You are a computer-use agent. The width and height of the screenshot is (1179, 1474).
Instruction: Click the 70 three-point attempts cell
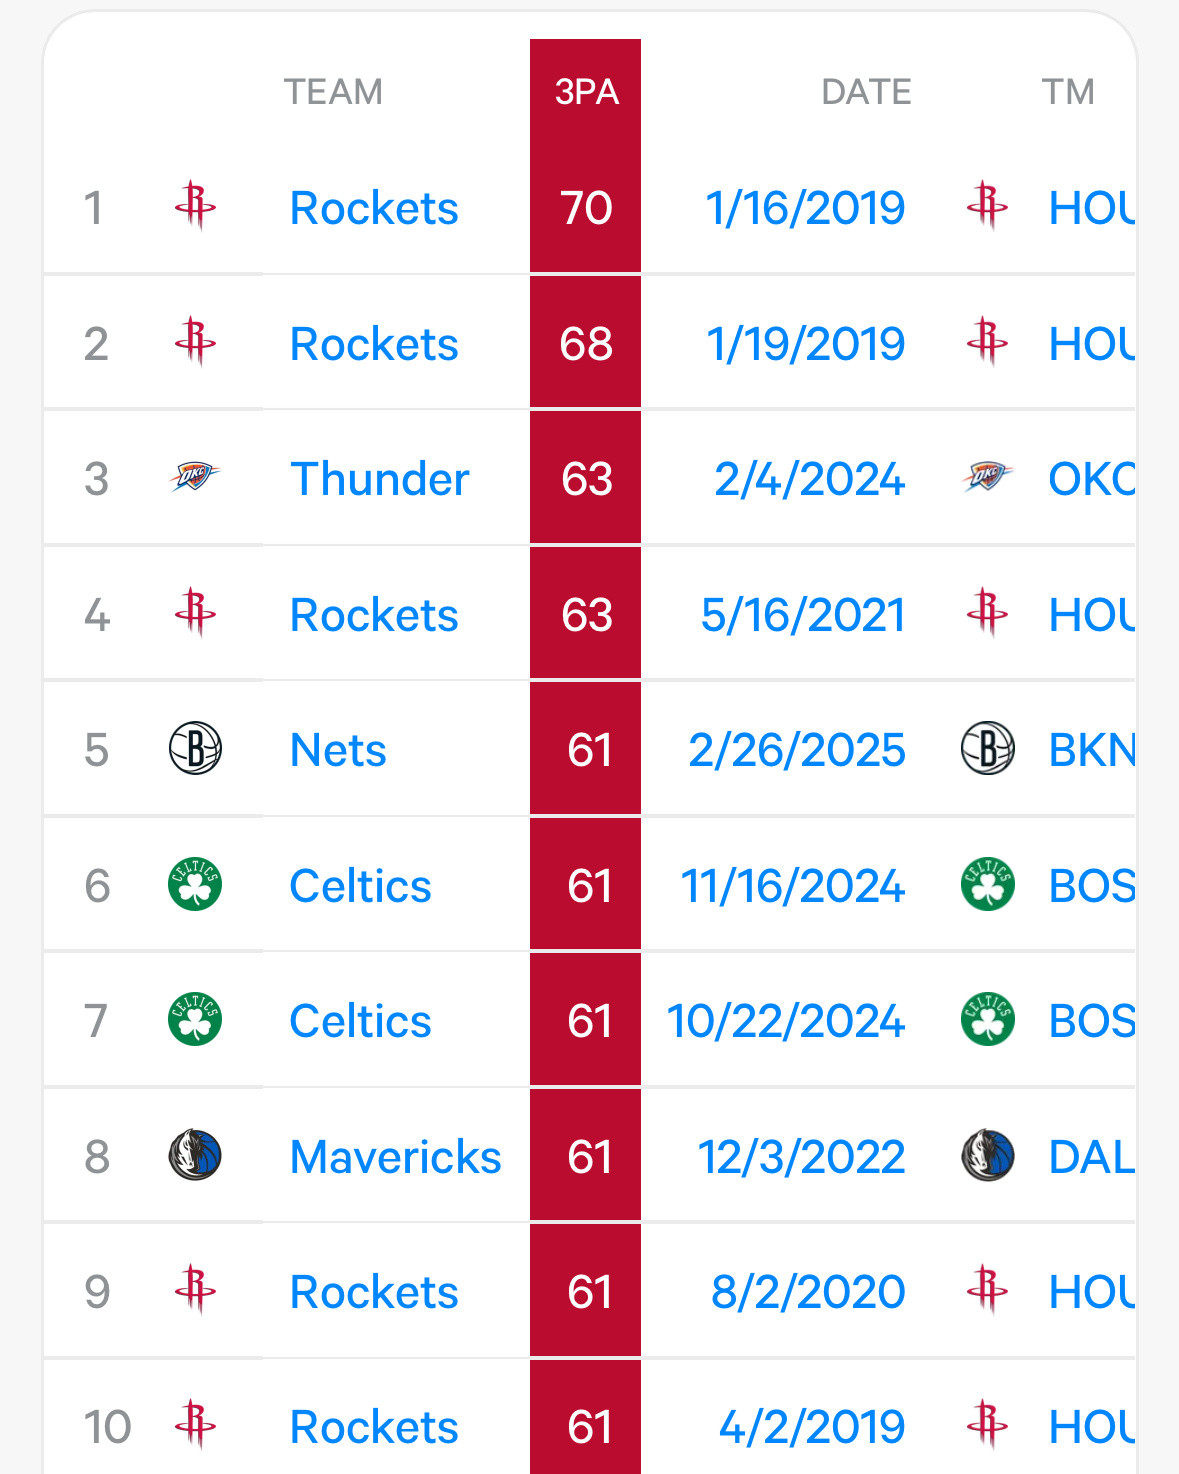tap(586, 207)
